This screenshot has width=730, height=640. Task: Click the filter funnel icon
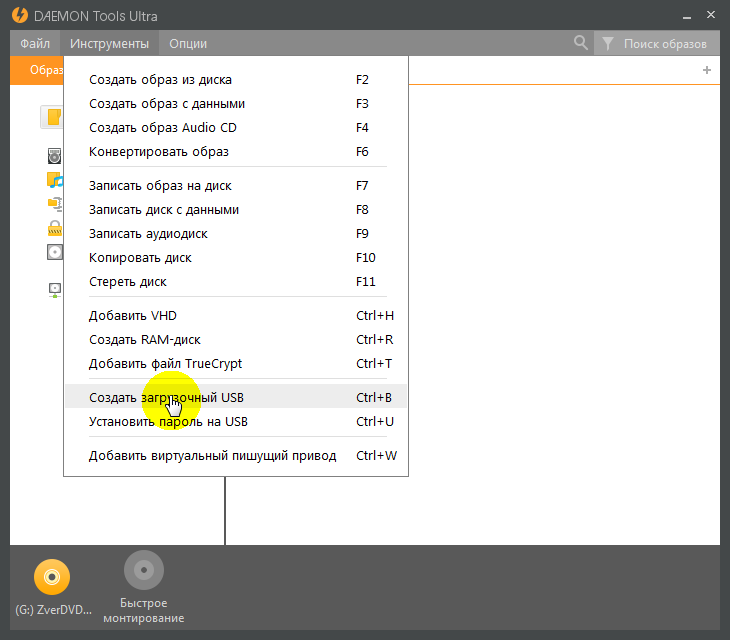pyautogui.click(x=607, y=44)
